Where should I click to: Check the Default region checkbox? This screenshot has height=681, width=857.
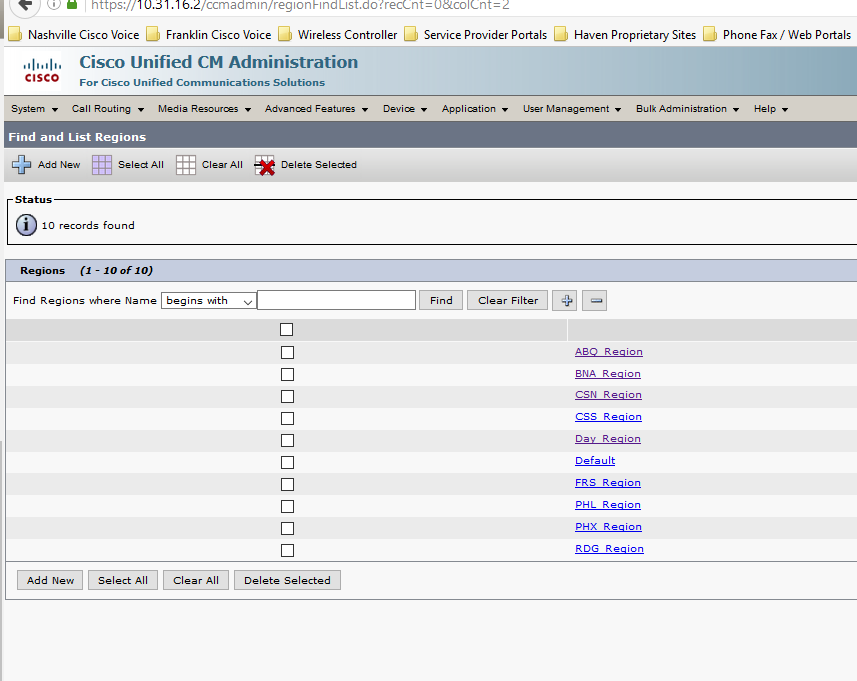tap(287, 462)
